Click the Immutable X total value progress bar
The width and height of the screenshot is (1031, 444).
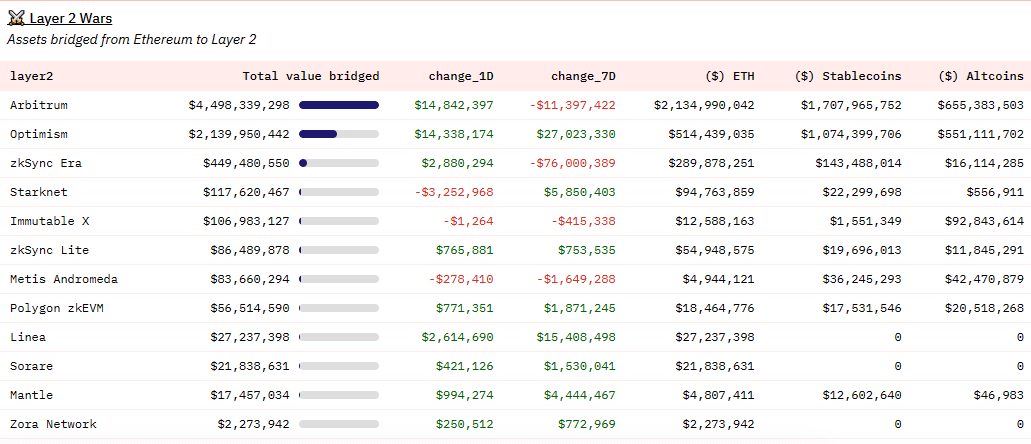[x=339, y=221]
